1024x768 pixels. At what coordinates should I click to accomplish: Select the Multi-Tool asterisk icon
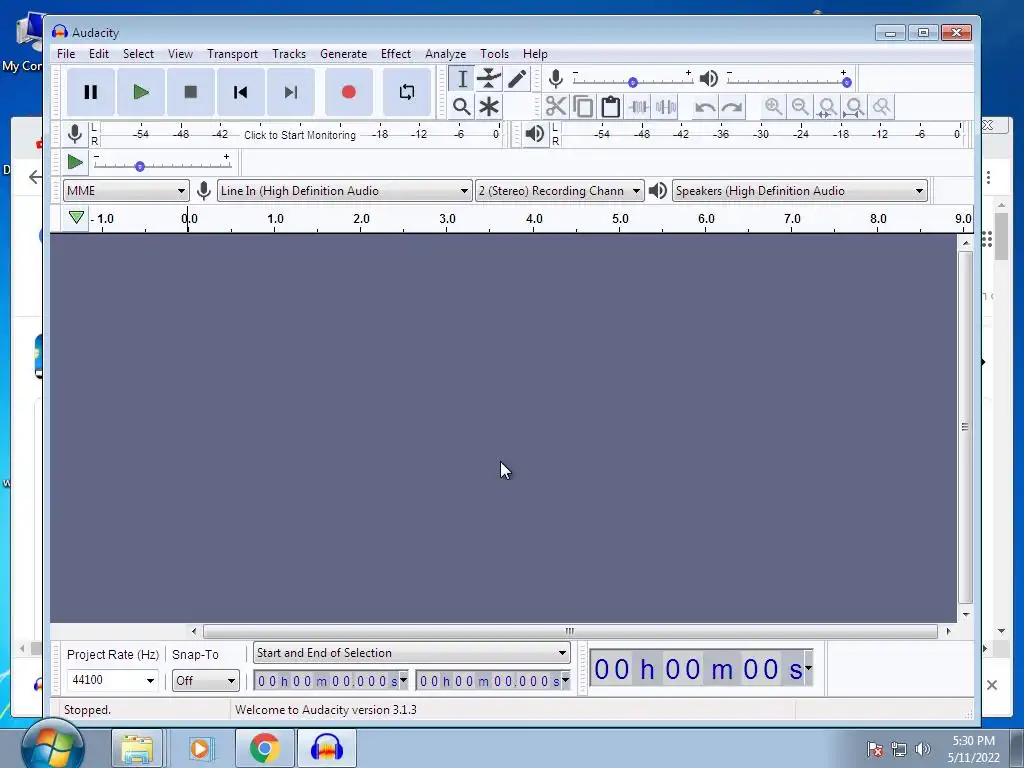point(488,106)
